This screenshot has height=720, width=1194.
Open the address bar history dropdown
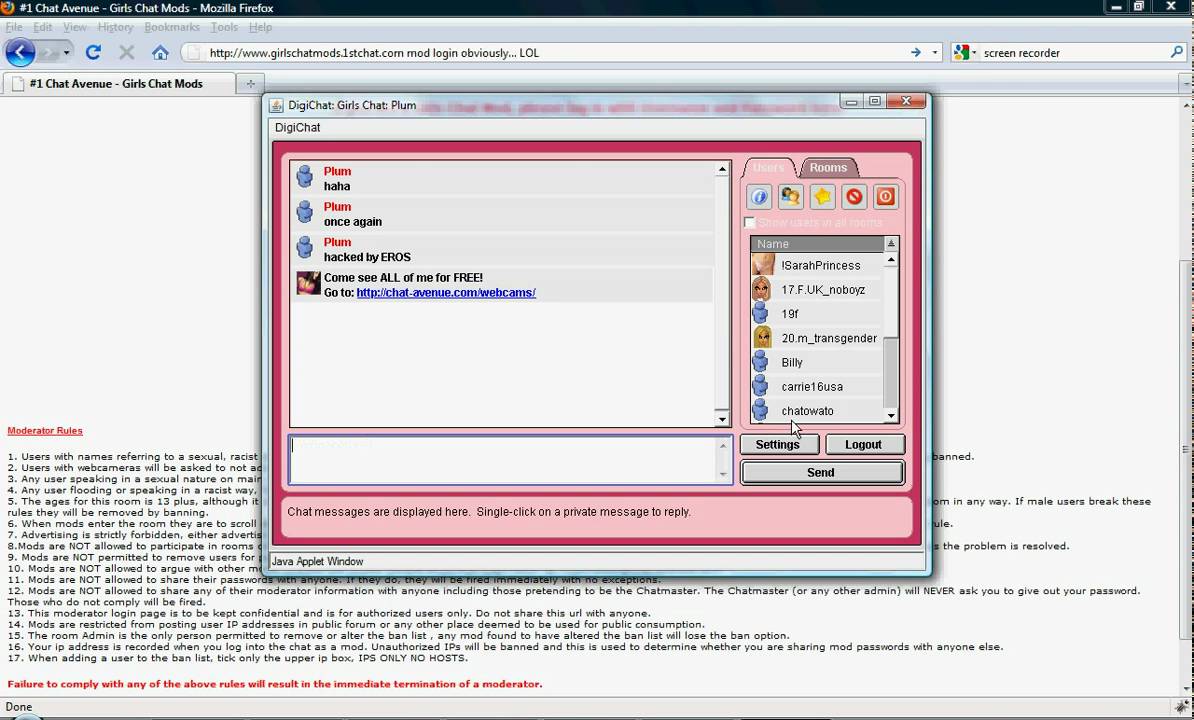[x=934, y=53]
